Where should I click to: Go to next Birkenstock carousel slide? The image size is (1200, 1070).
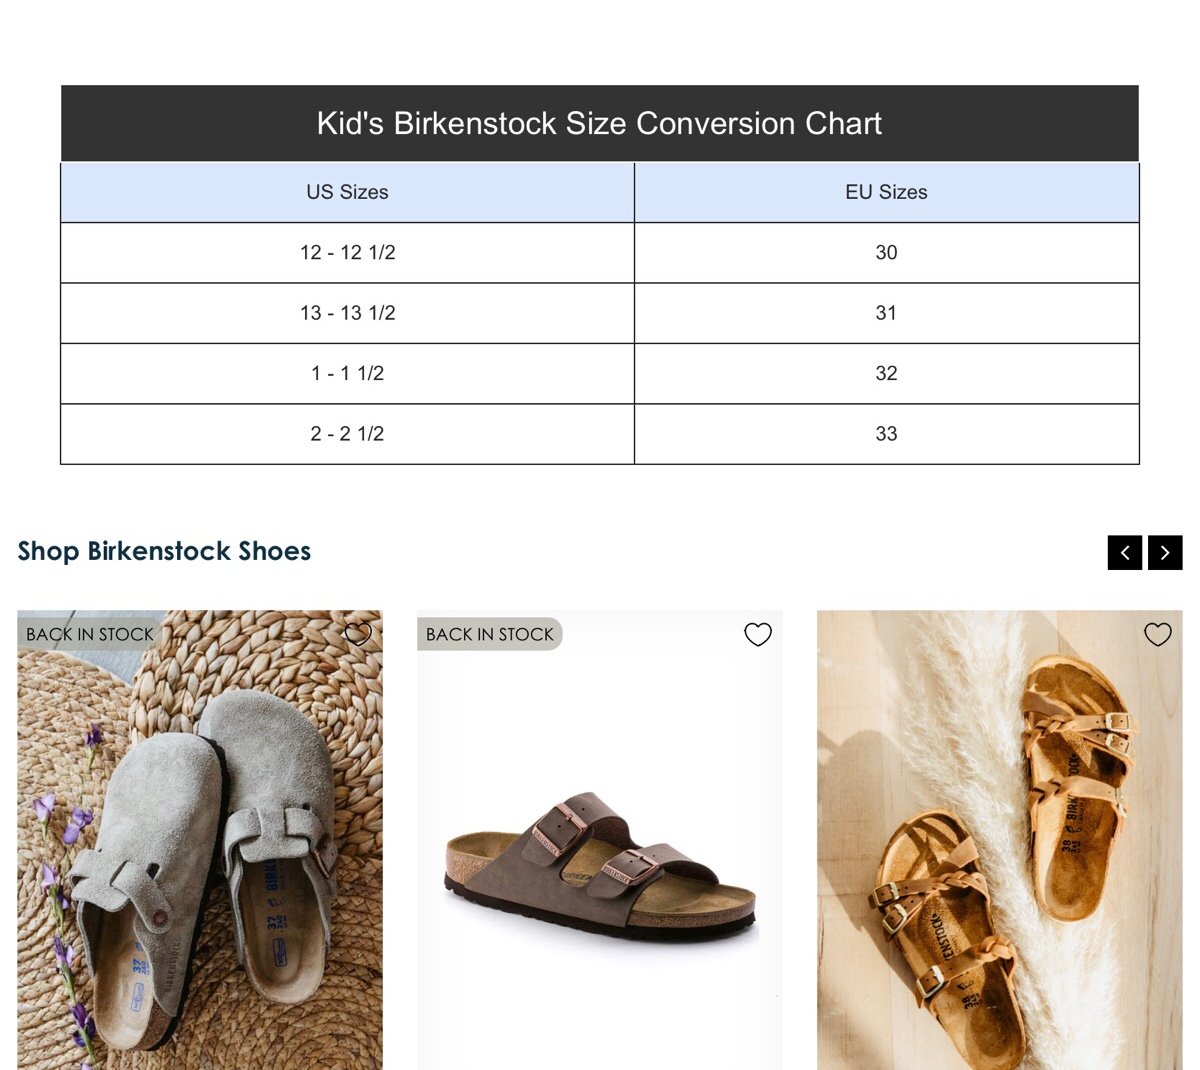[1165, 552]
